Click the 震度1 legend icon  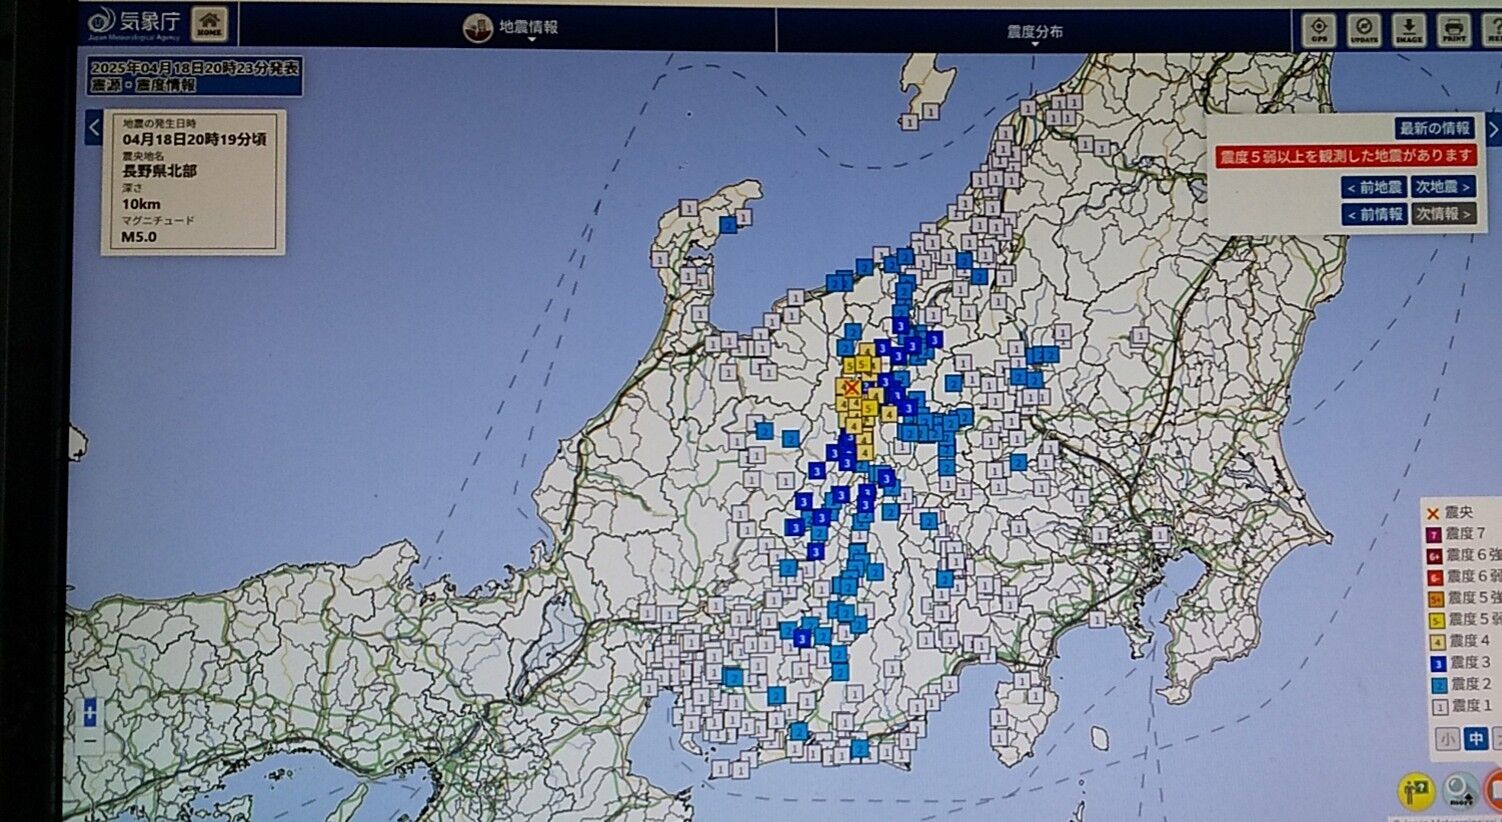pos(1440,707)
